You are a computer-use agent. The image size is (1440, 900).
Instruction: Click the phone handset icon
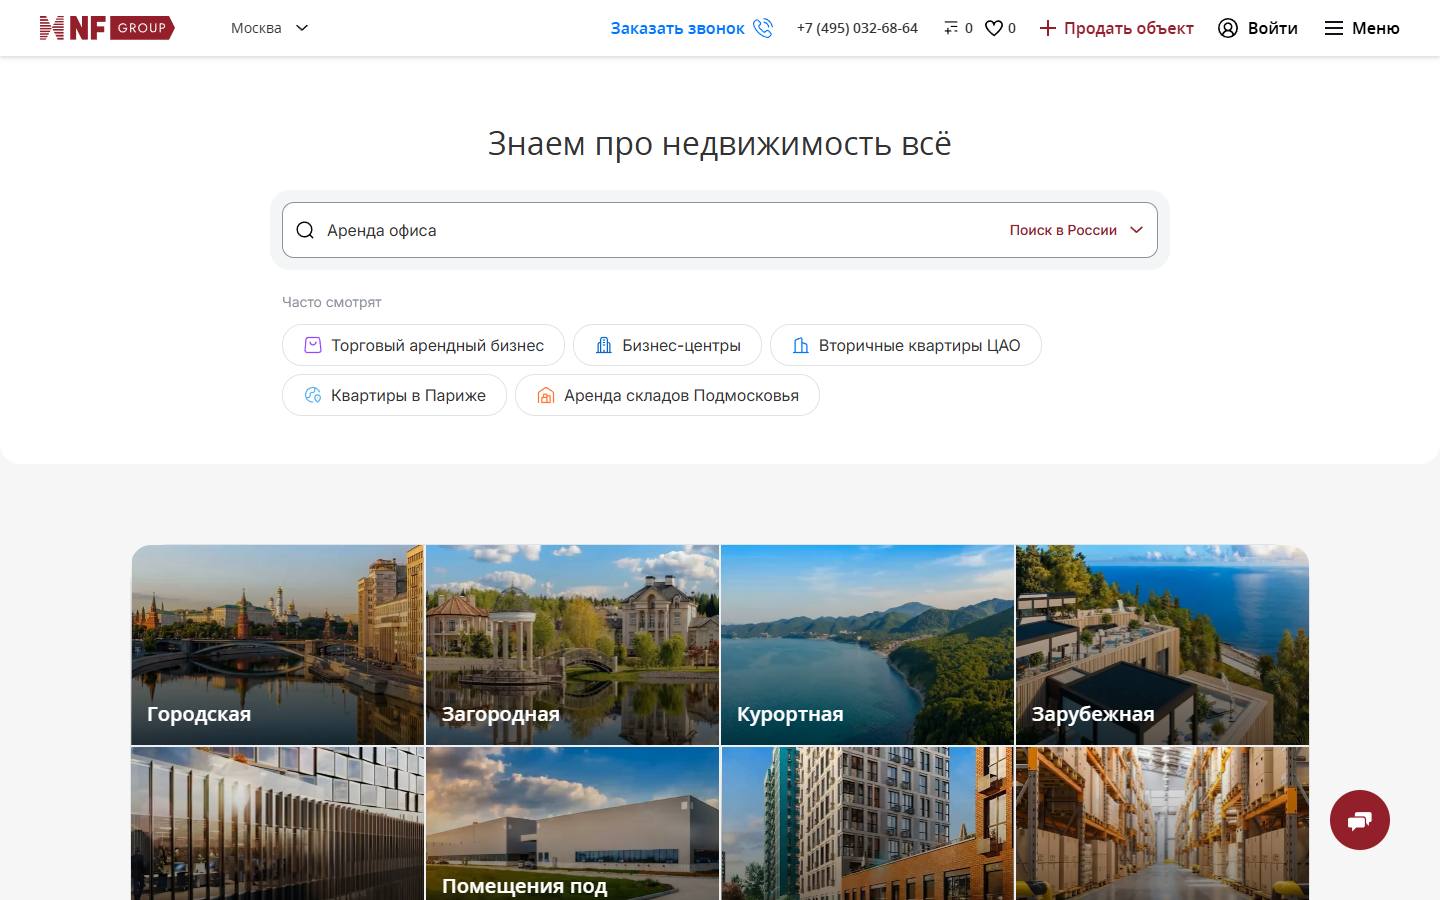click(763, 28)
